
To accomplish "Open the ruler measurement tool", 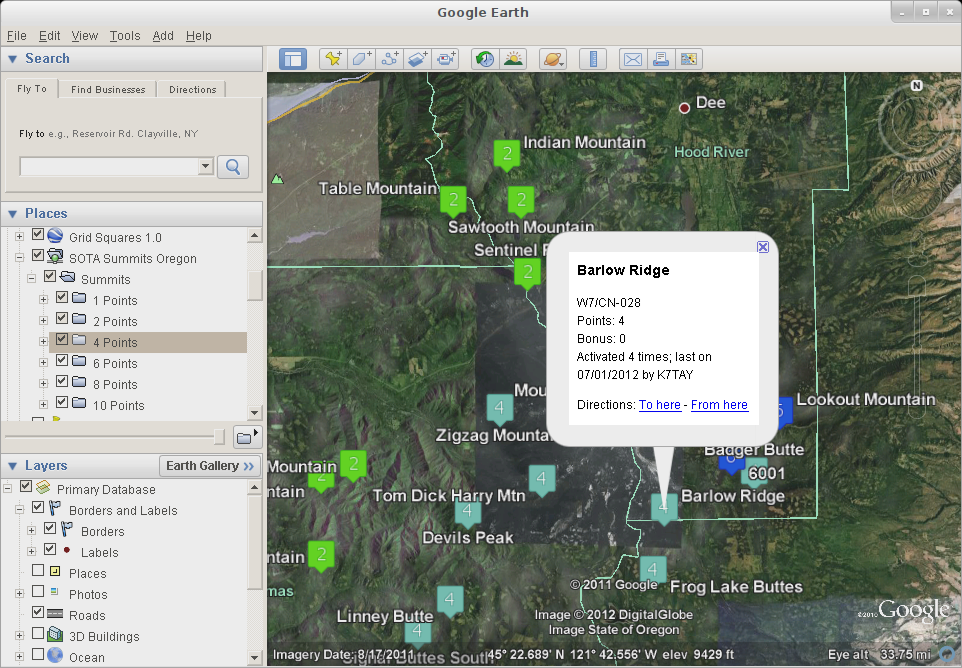I will pyautogui.click(x=593, y=59).
